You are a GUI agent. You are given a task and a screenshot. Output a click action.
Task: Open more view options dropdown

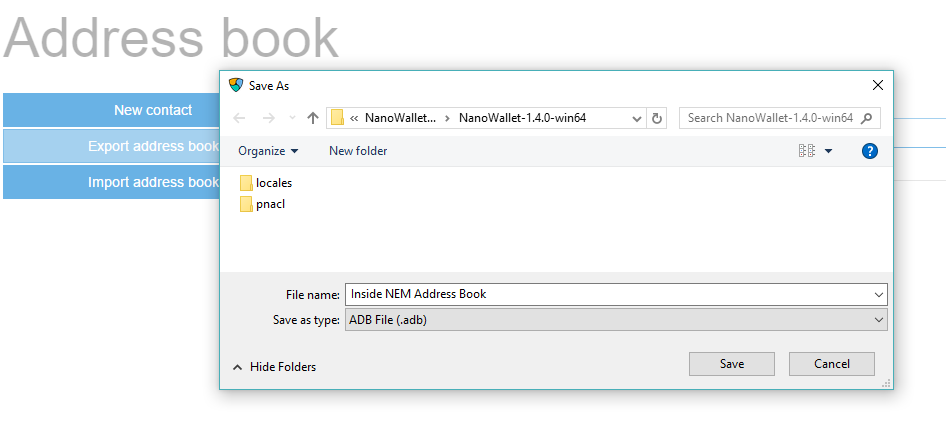[x=828, y=151]
